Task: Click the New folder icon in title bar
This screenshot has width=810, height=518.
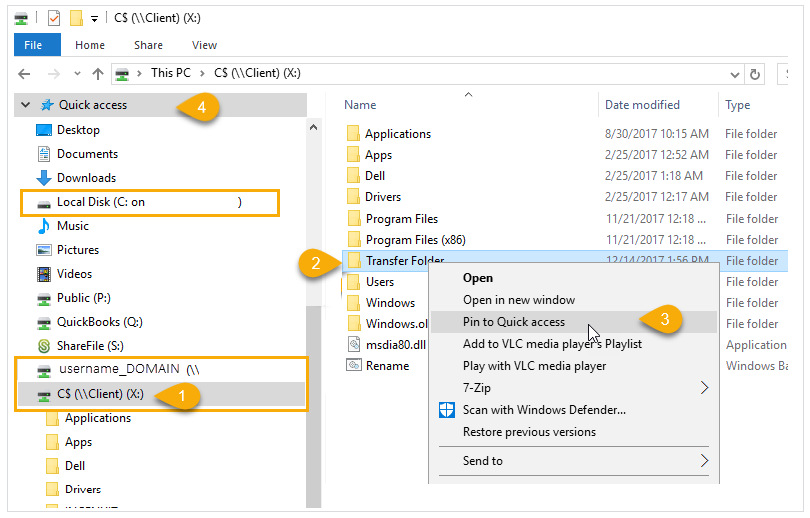Action: 76,19
